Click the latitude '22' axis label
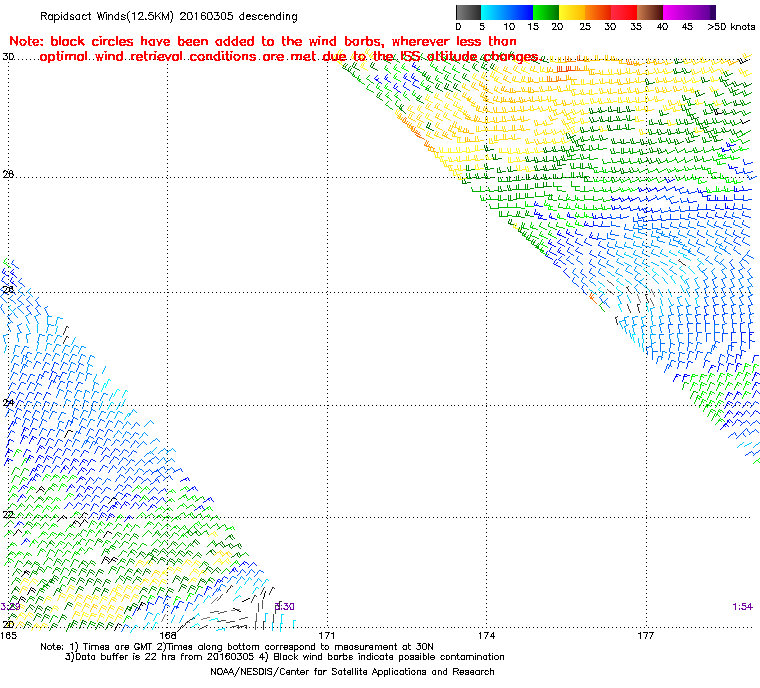Image resolution: width=760 pixels, height=688 pixels. click(x=8, y=514)
